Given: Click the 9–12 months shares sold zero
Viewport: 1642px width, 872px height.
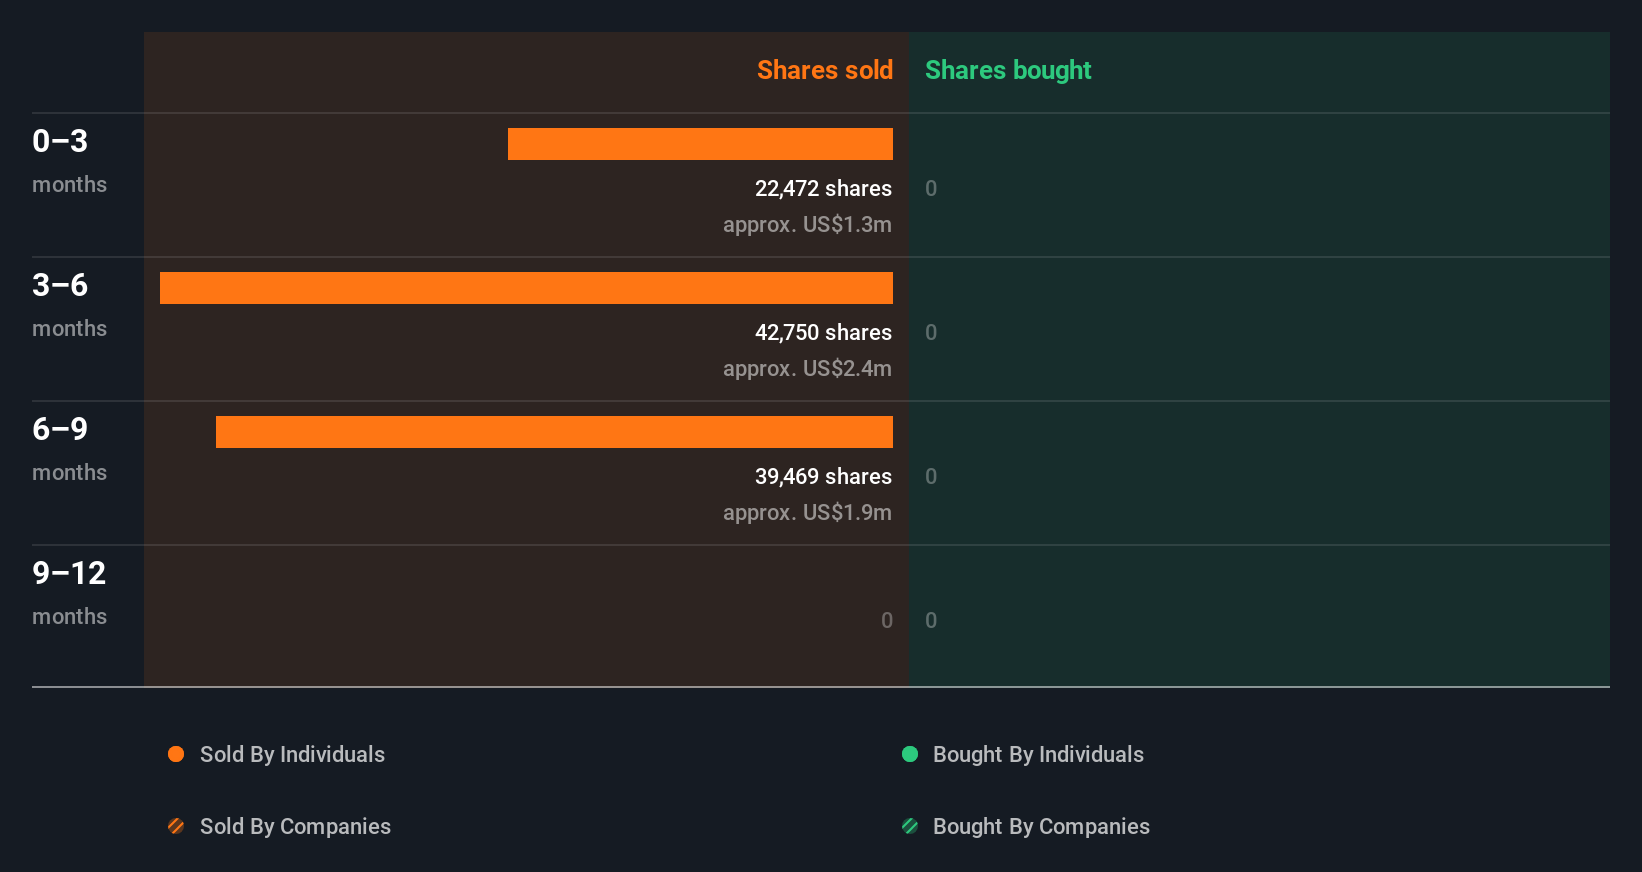Looking at the screenshot, I should pos(887,620).
